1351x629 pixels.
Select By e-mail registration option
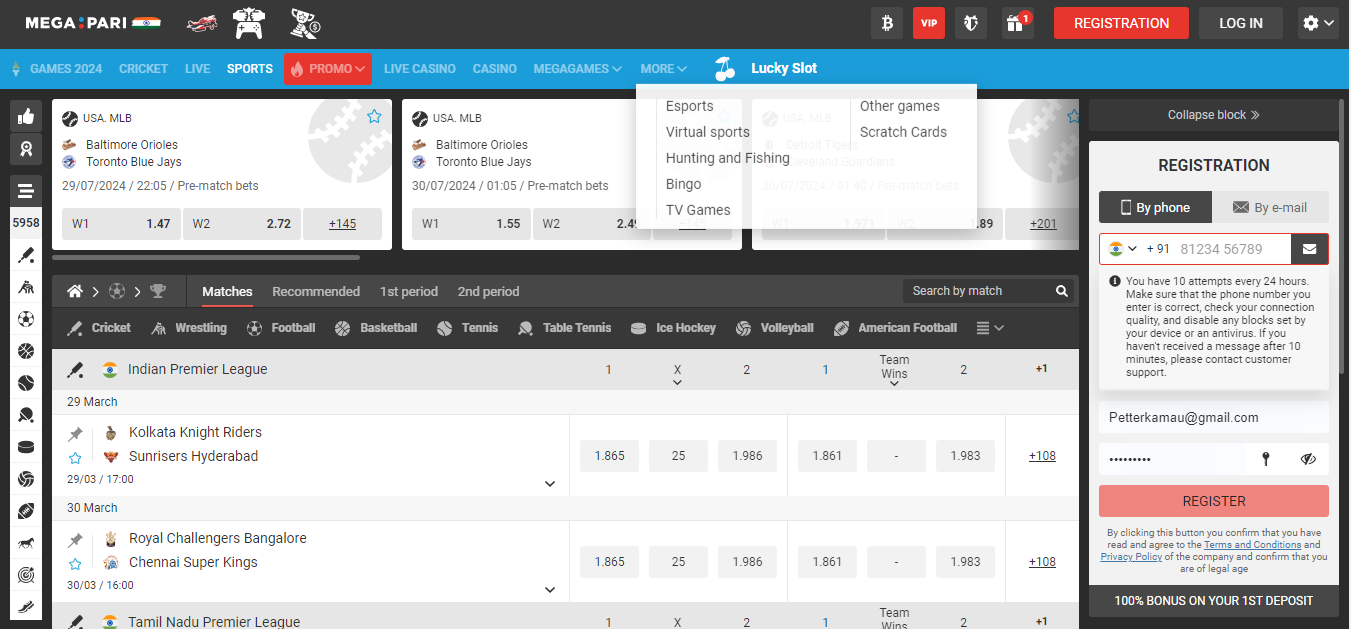tap(1270, 207)
